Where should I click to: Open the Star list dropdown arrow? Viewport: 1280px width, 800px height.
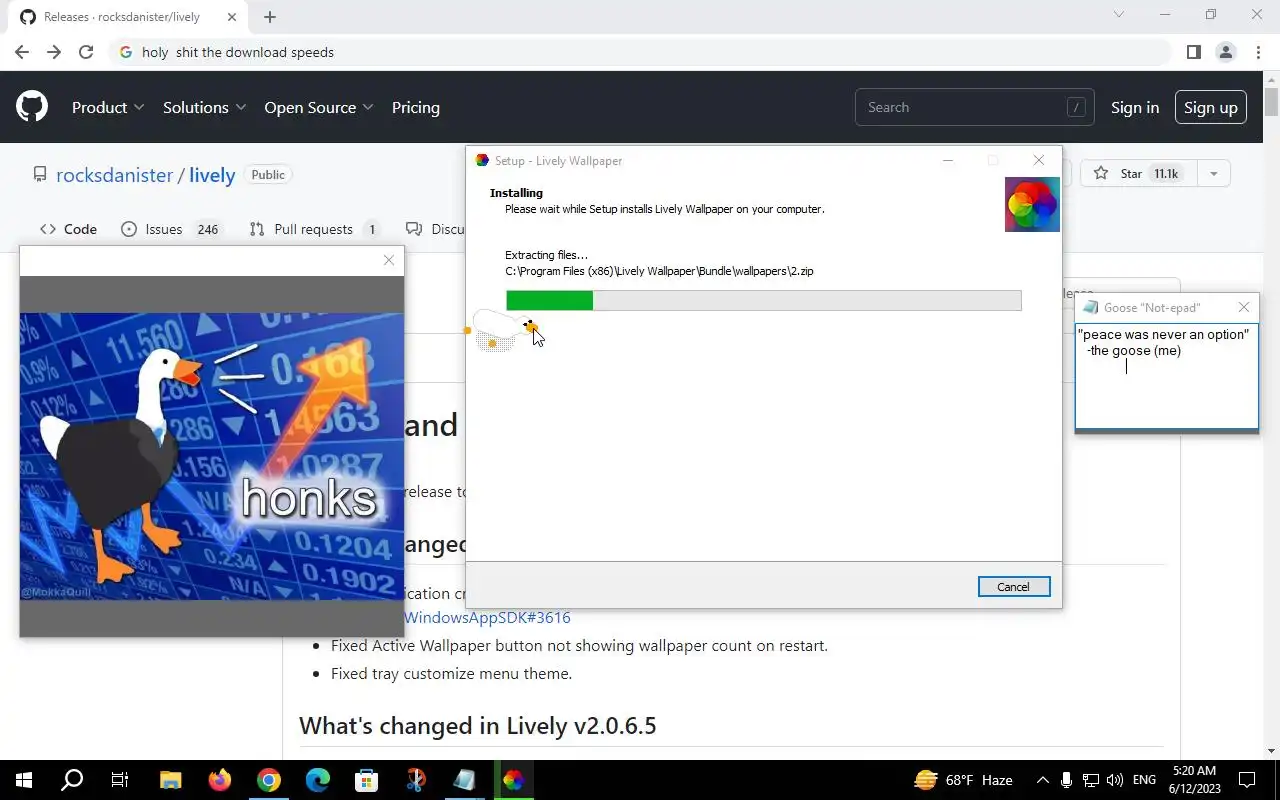(1213, 174)
